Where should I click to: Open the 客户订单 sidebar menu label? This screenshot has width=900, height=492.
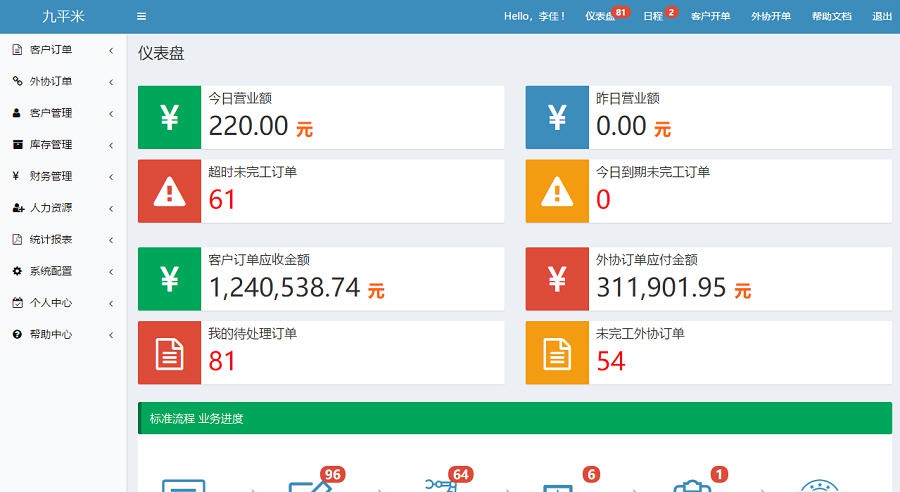pyautogui.click(x=51, y=49)
